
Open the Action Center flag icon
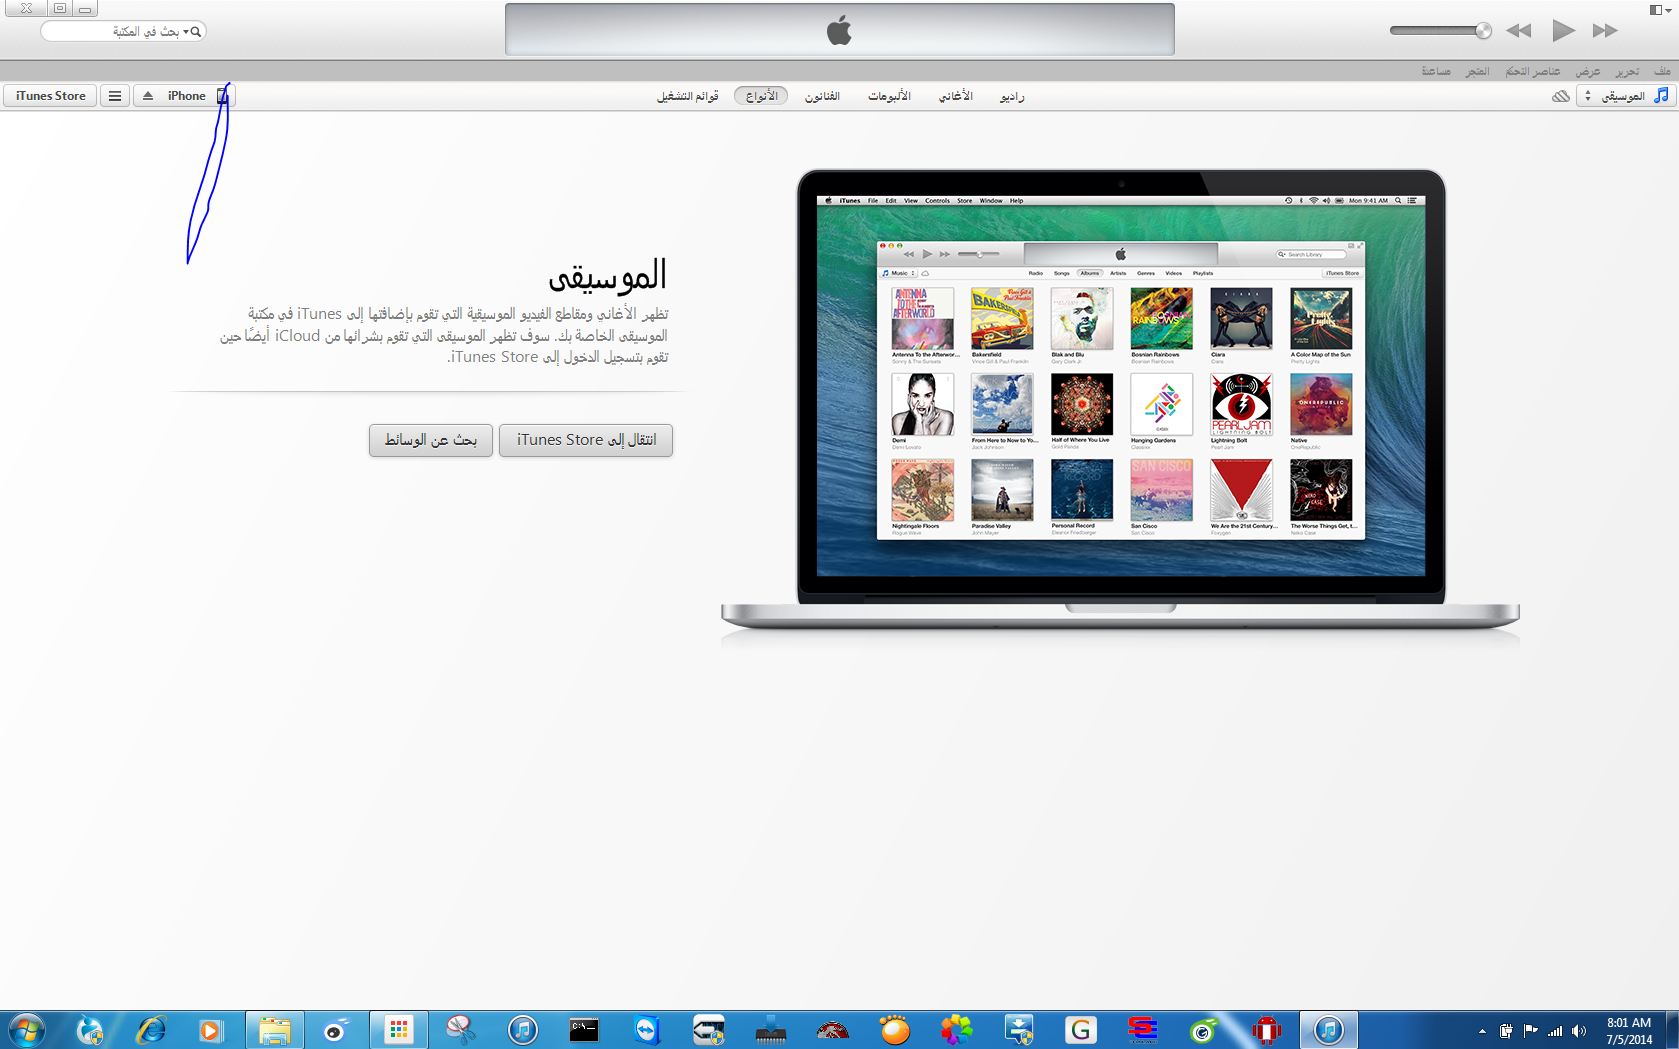(x=1531, y=1031)
